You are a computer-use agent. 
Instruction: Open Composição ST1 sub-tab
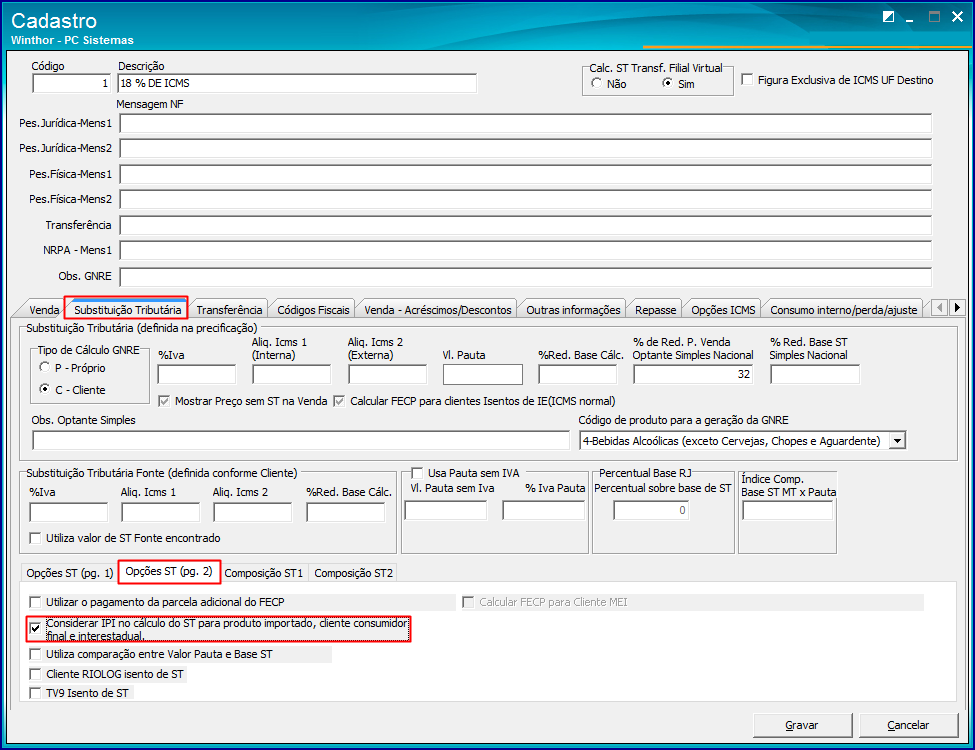tap(264, 573)
